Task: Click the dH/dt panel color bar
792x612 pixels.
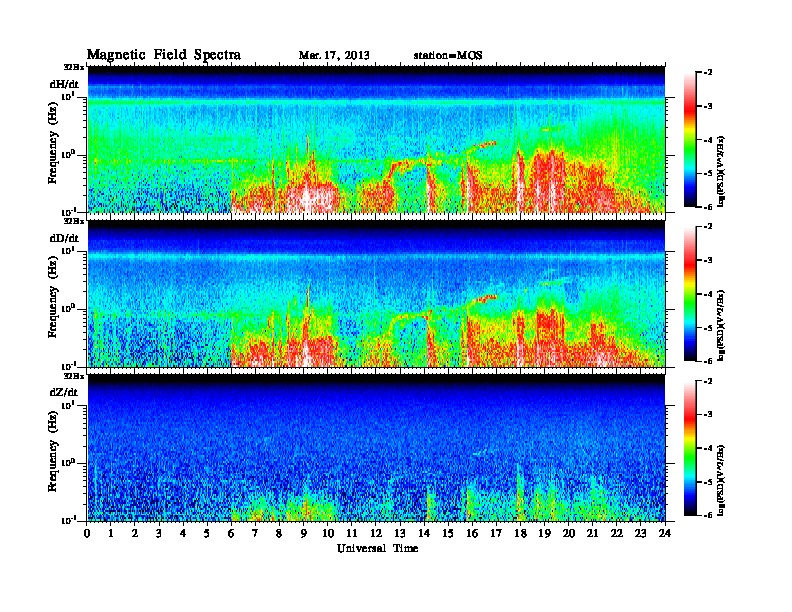Action: 690,140
